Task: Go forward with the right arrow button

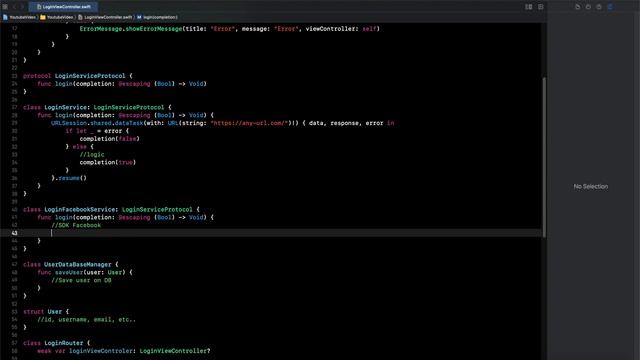Action: [22, 7]
